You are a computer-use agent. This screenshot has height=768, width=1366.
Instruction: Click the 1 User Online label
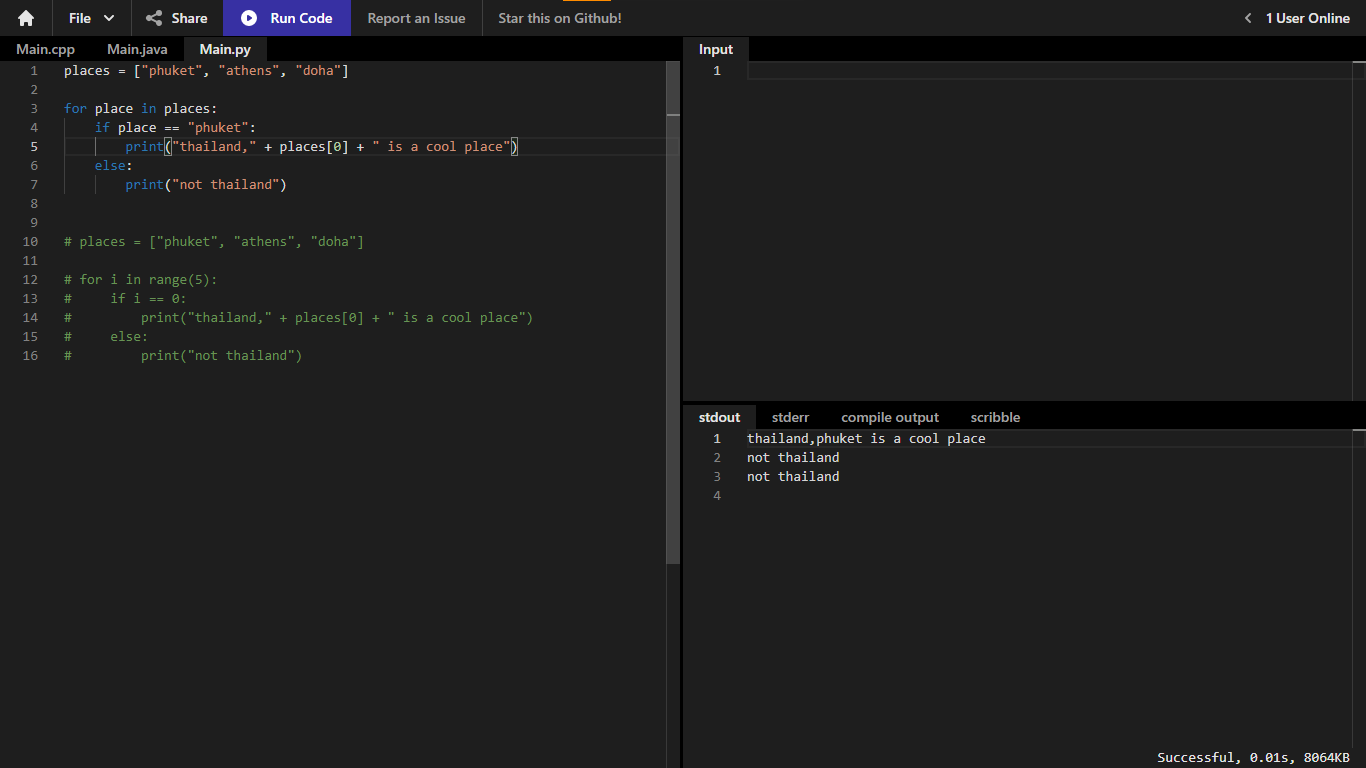click(x=1308, y=18)
